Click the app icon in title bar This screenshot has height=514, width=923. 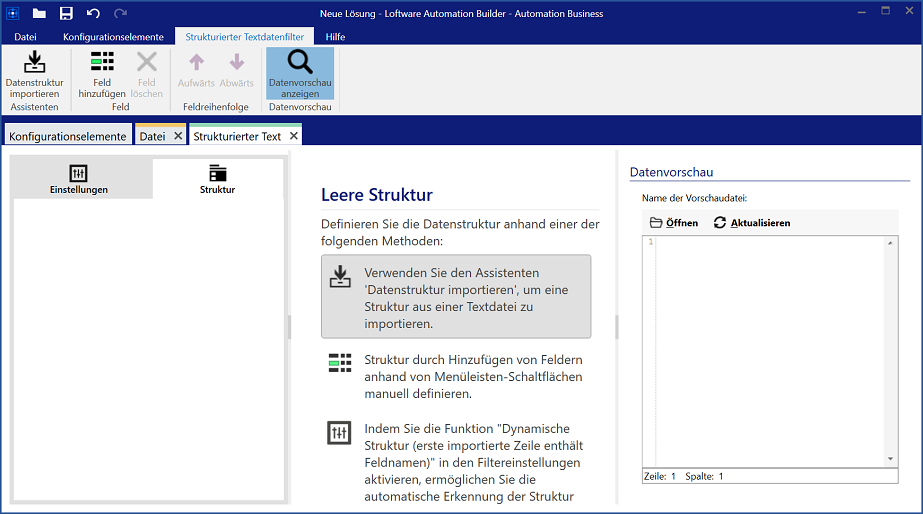click(13, 13)
